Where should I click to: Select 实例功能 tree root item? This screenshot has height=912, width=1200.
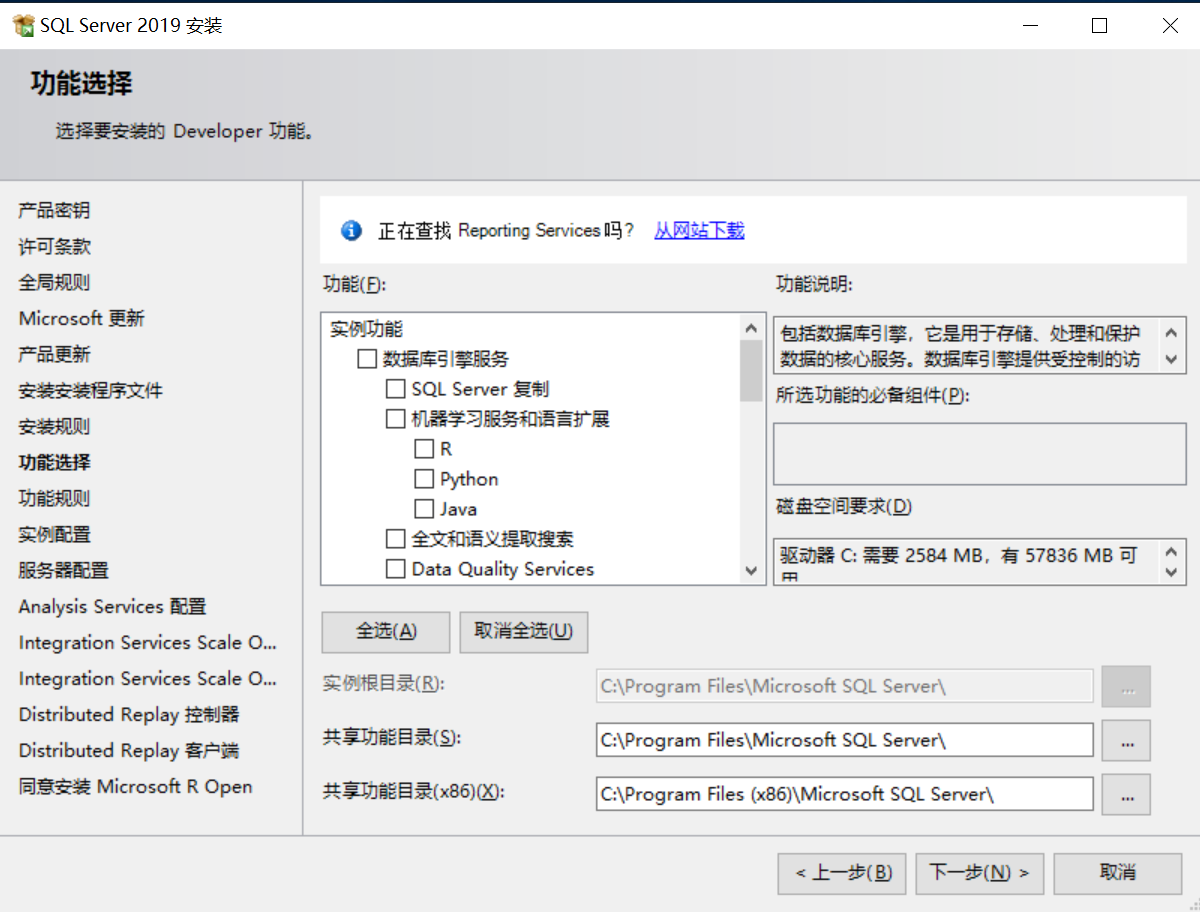[367, 329]
